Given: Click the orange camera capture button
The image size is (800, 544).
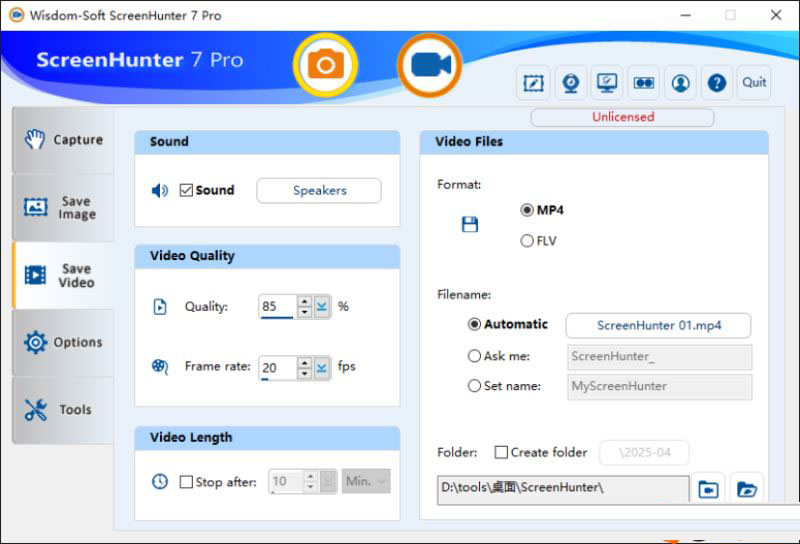Looking at the screenshot, I should pos(326,65).
